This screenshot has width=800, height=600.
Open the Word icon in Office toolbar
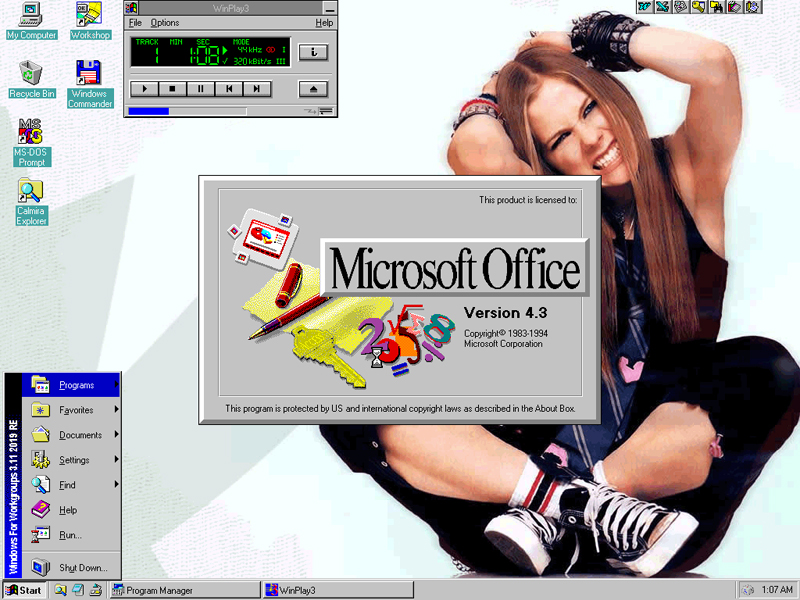[645, 7]
